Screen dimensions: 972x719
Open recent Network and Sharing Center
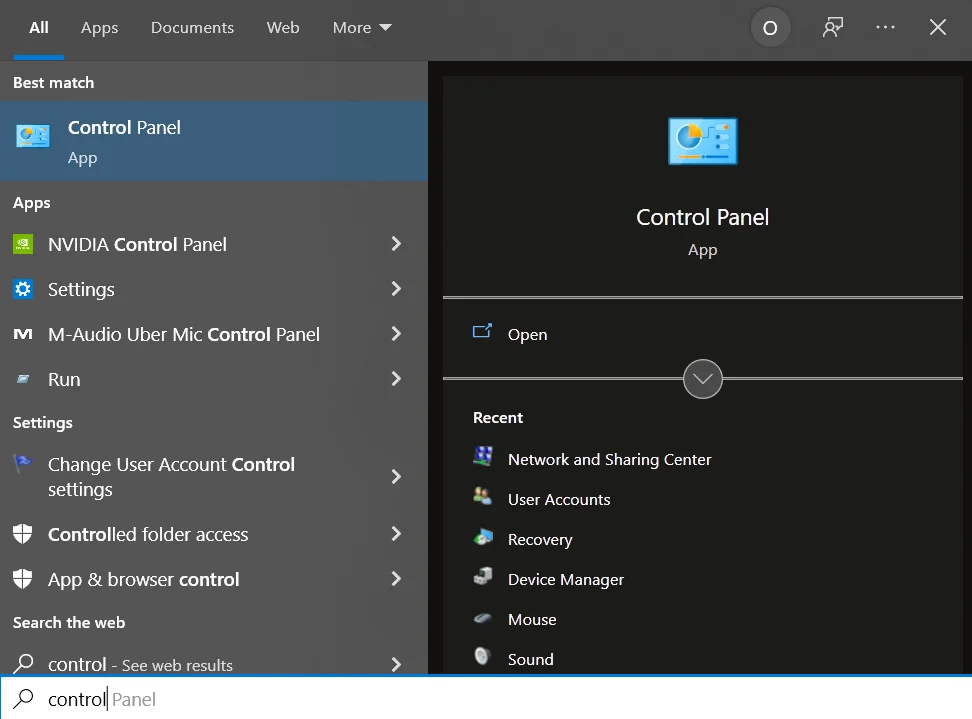click(609, 460)
